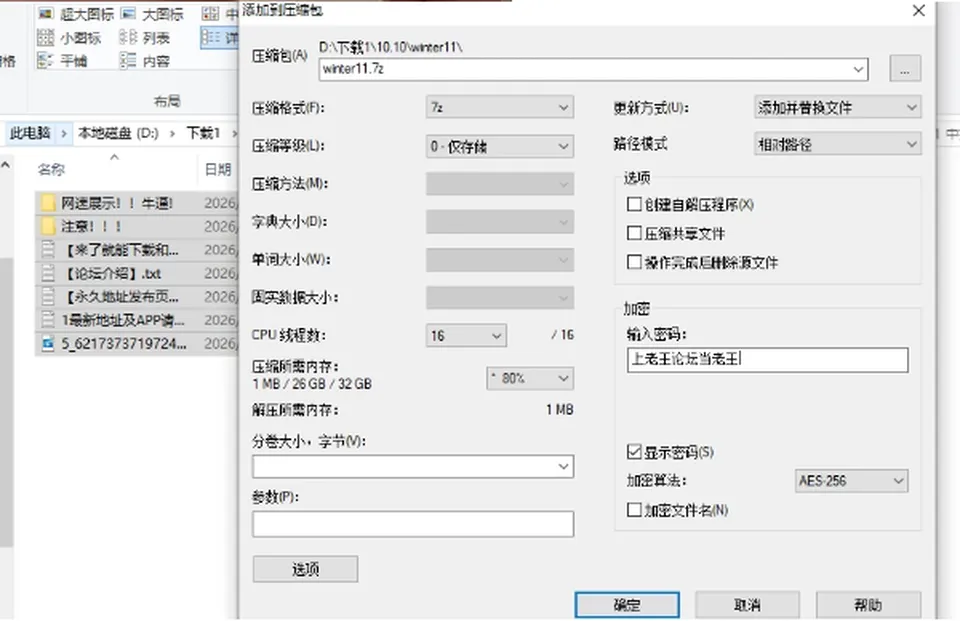Uncheck the 显示密码 checkbox
960x621 pixels.
[634, 452]
